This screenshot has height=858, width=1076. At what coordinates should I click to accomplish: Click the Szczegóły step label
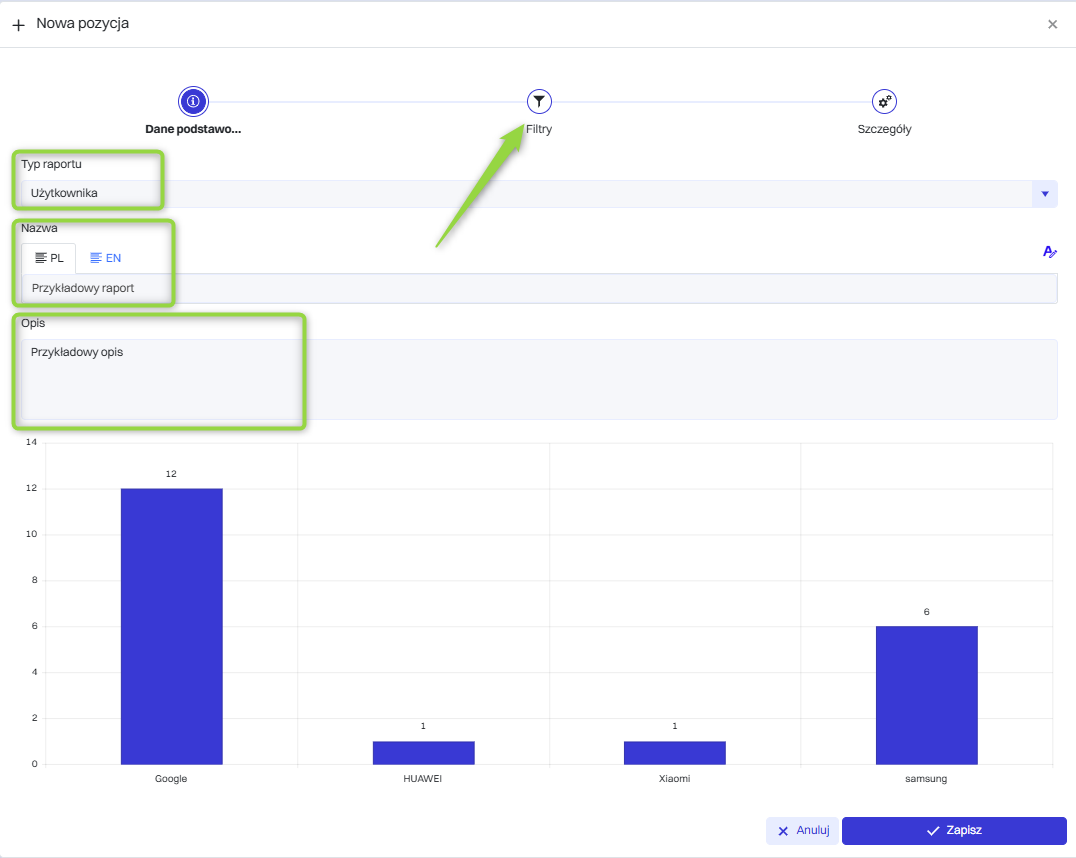(884, 129)
